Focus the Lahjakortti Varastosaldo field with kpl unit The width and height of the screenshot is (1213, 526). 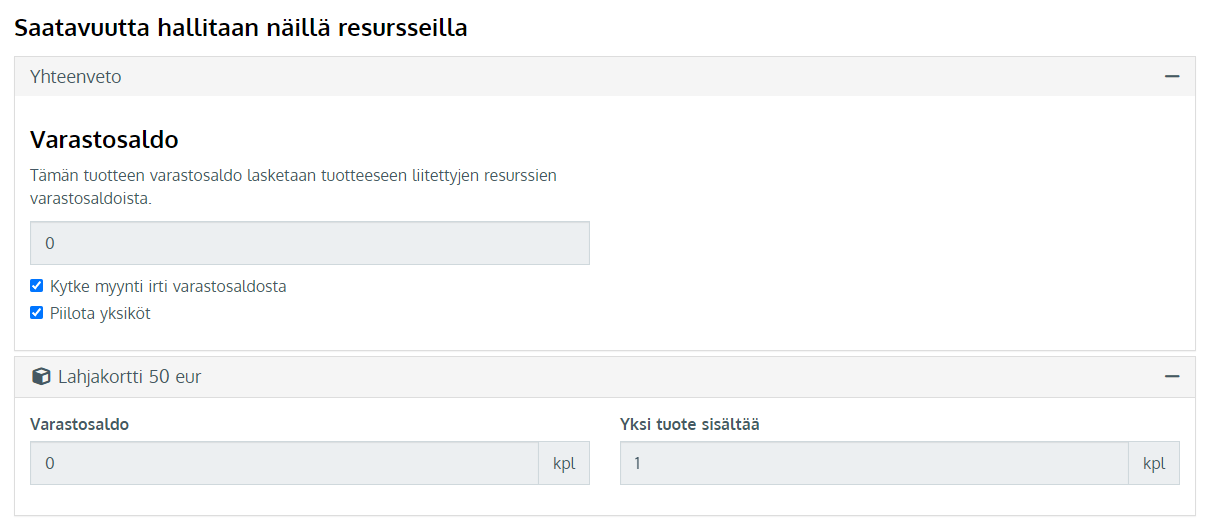[x=284, y=463]
